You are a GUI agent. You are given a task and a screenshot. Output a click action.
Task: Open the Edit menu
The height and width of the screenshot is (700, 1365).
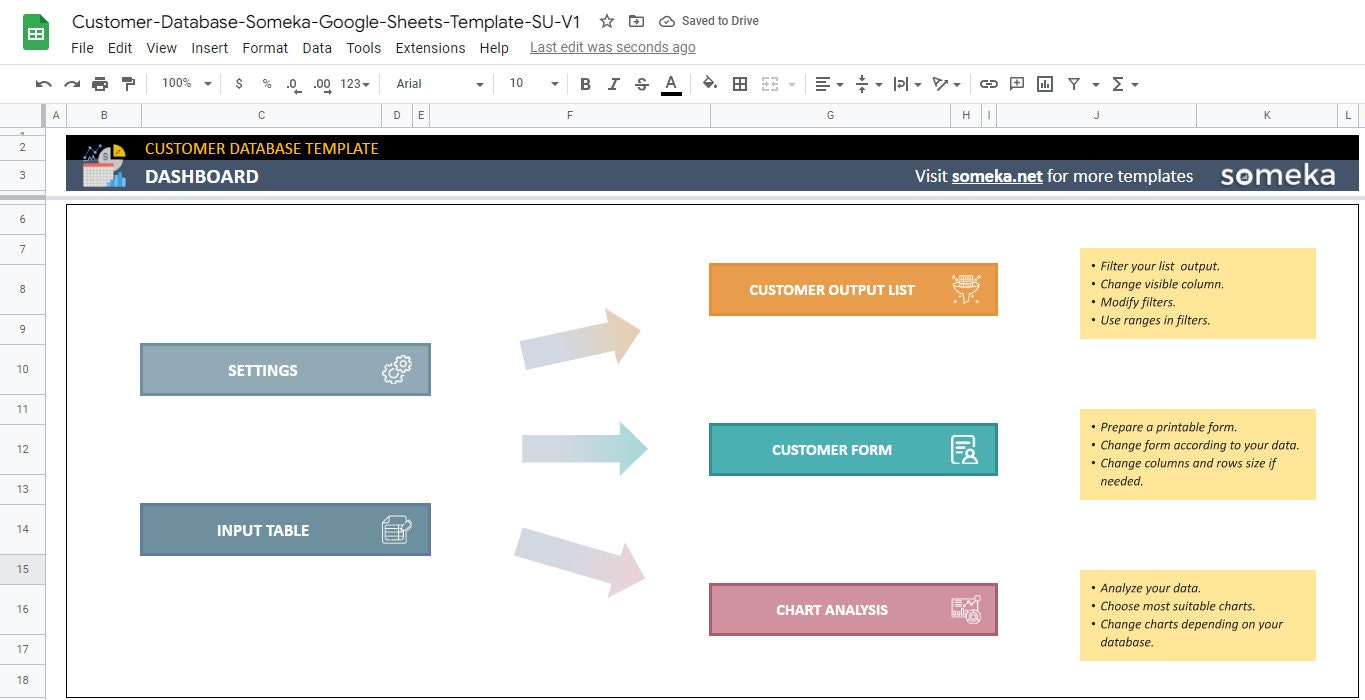tap(120, 48)
